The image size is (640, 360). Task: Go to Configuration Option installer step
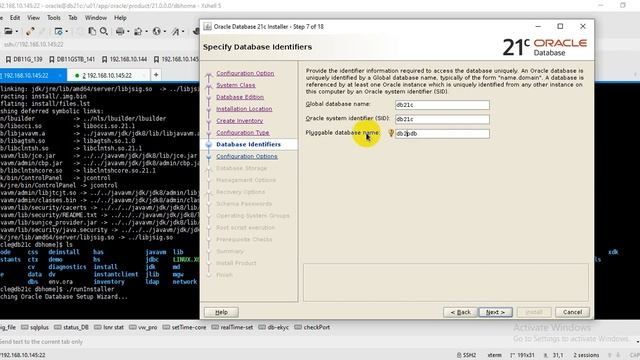point(245,73)
